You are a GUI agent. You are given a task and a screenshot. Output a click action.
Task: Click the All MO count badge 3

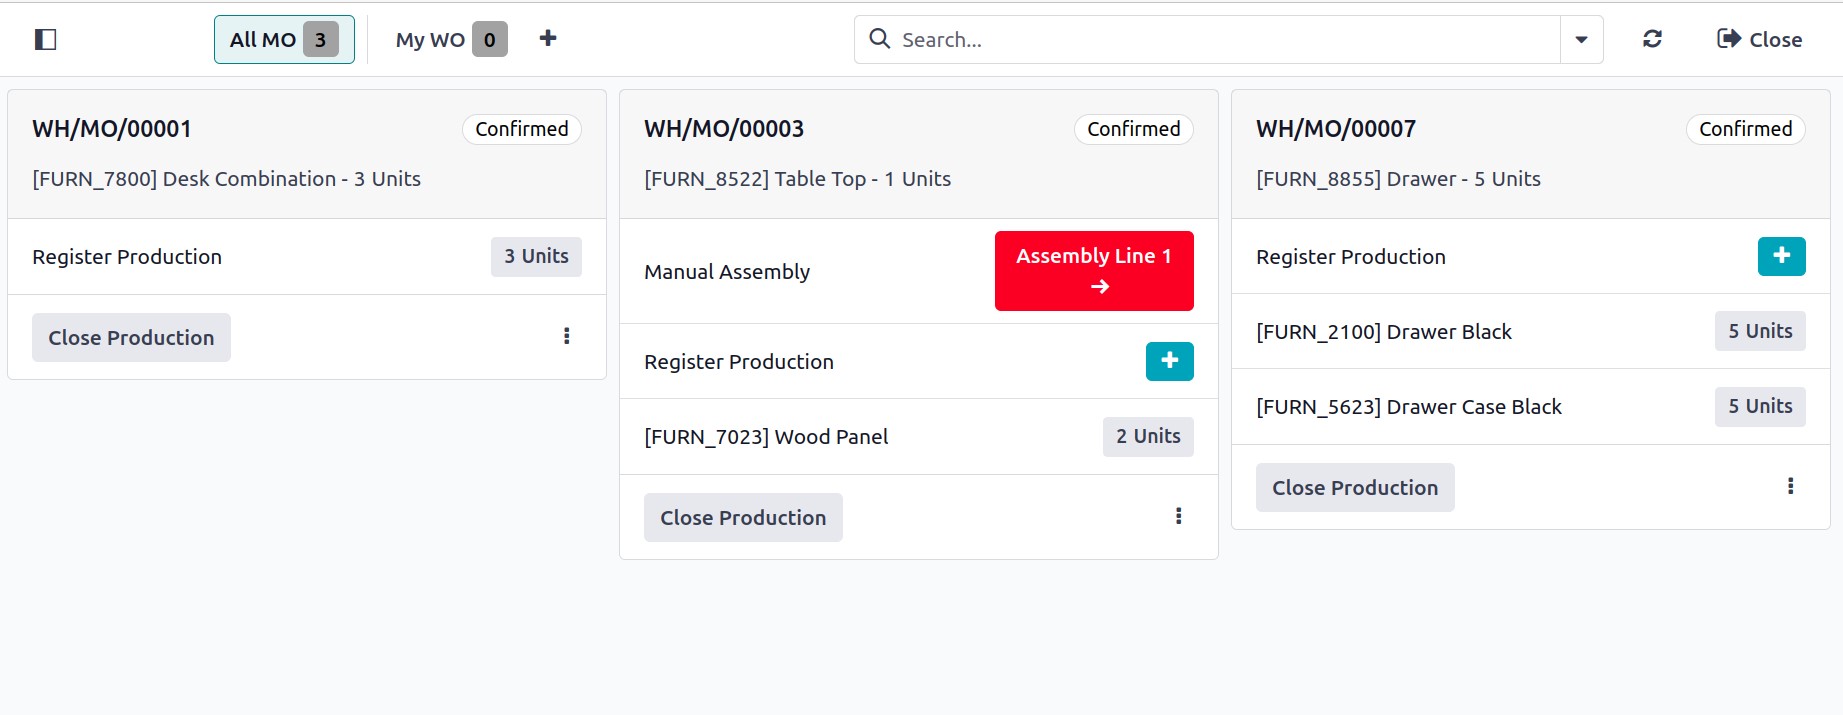(x=321, y=39)
